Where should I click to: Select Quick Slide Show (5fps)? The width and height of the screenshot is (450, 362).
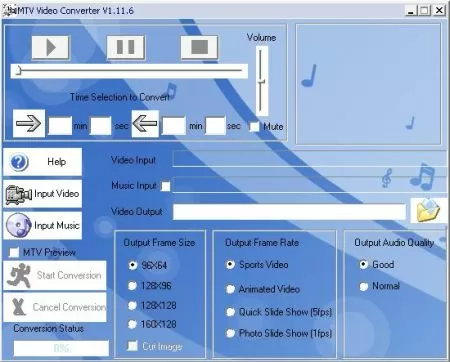point(230,312)
